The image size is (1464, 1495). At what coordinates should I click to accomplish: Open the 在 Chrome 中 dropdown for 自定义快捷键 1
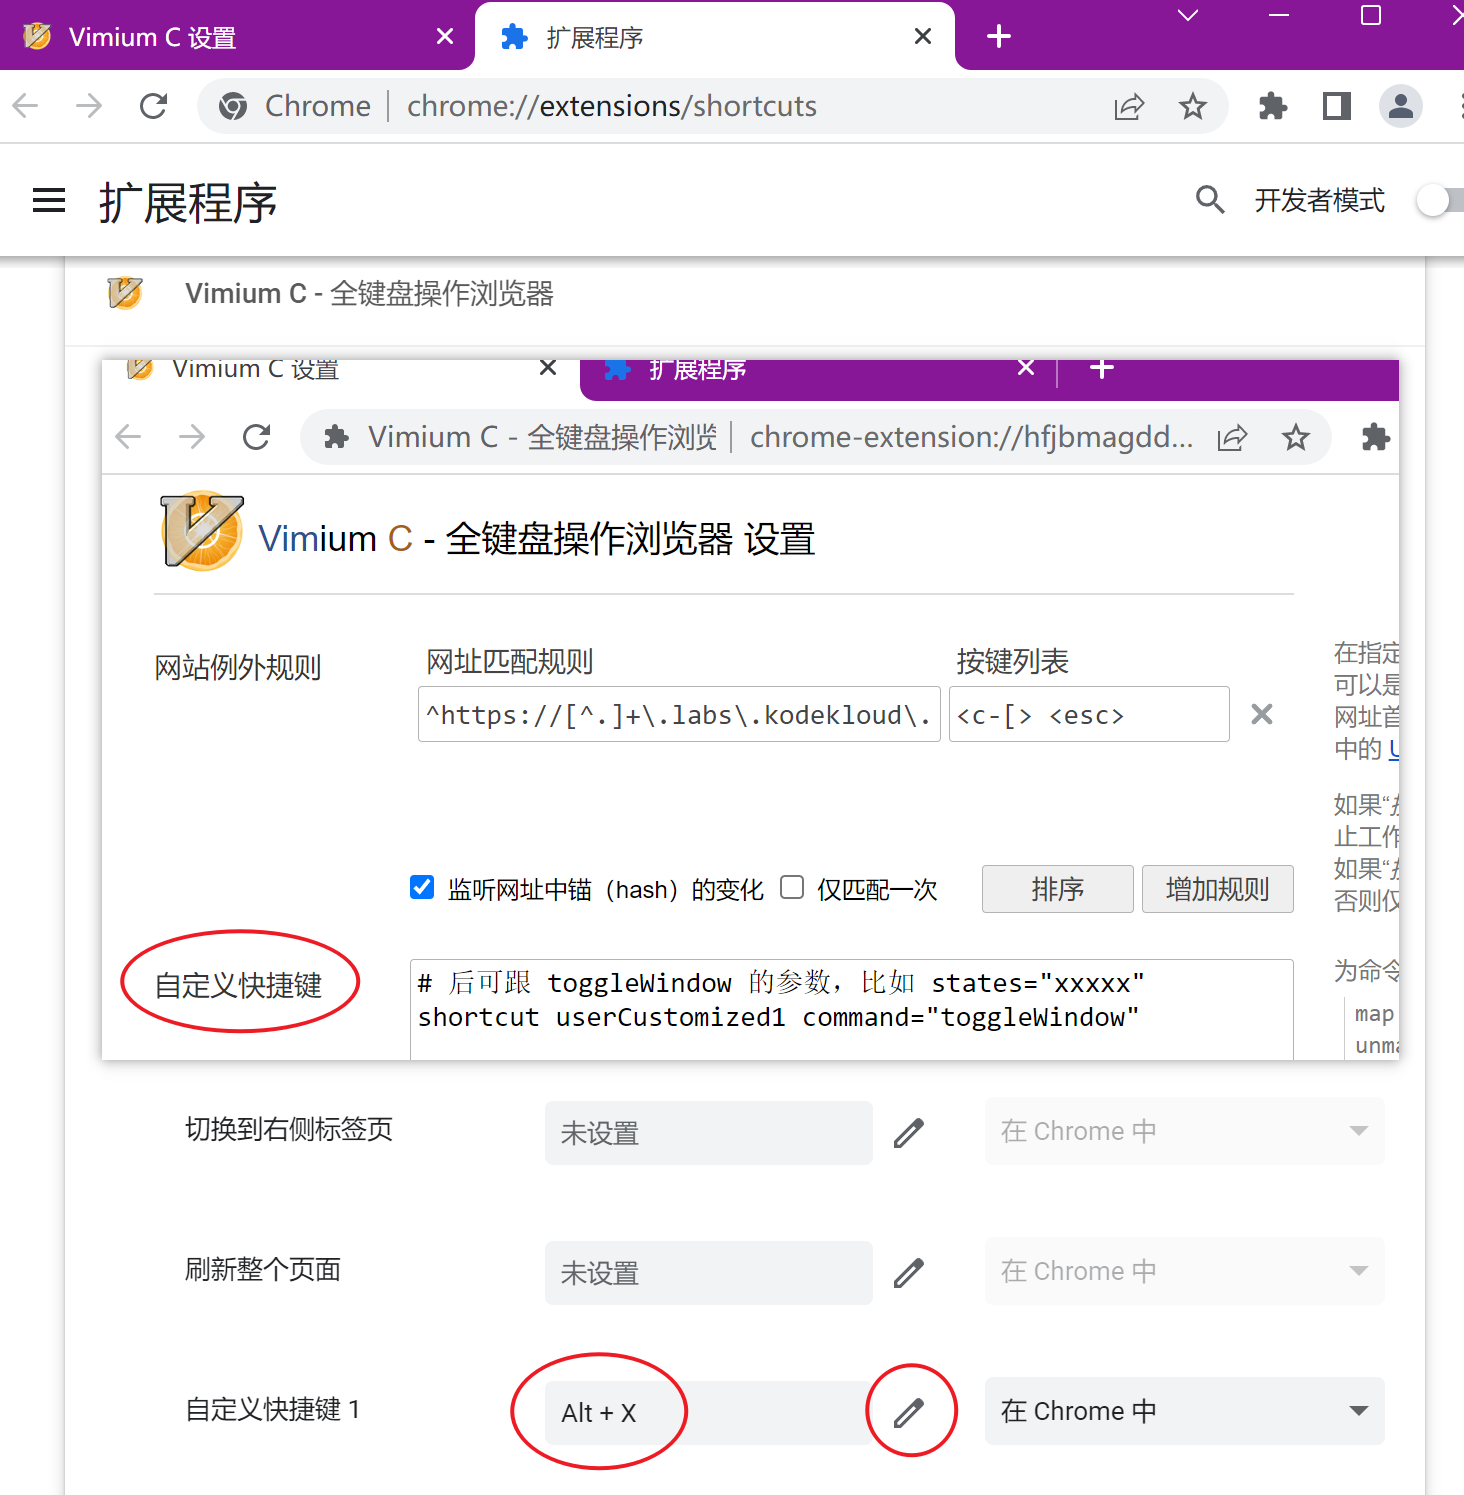[1184, 1411]
